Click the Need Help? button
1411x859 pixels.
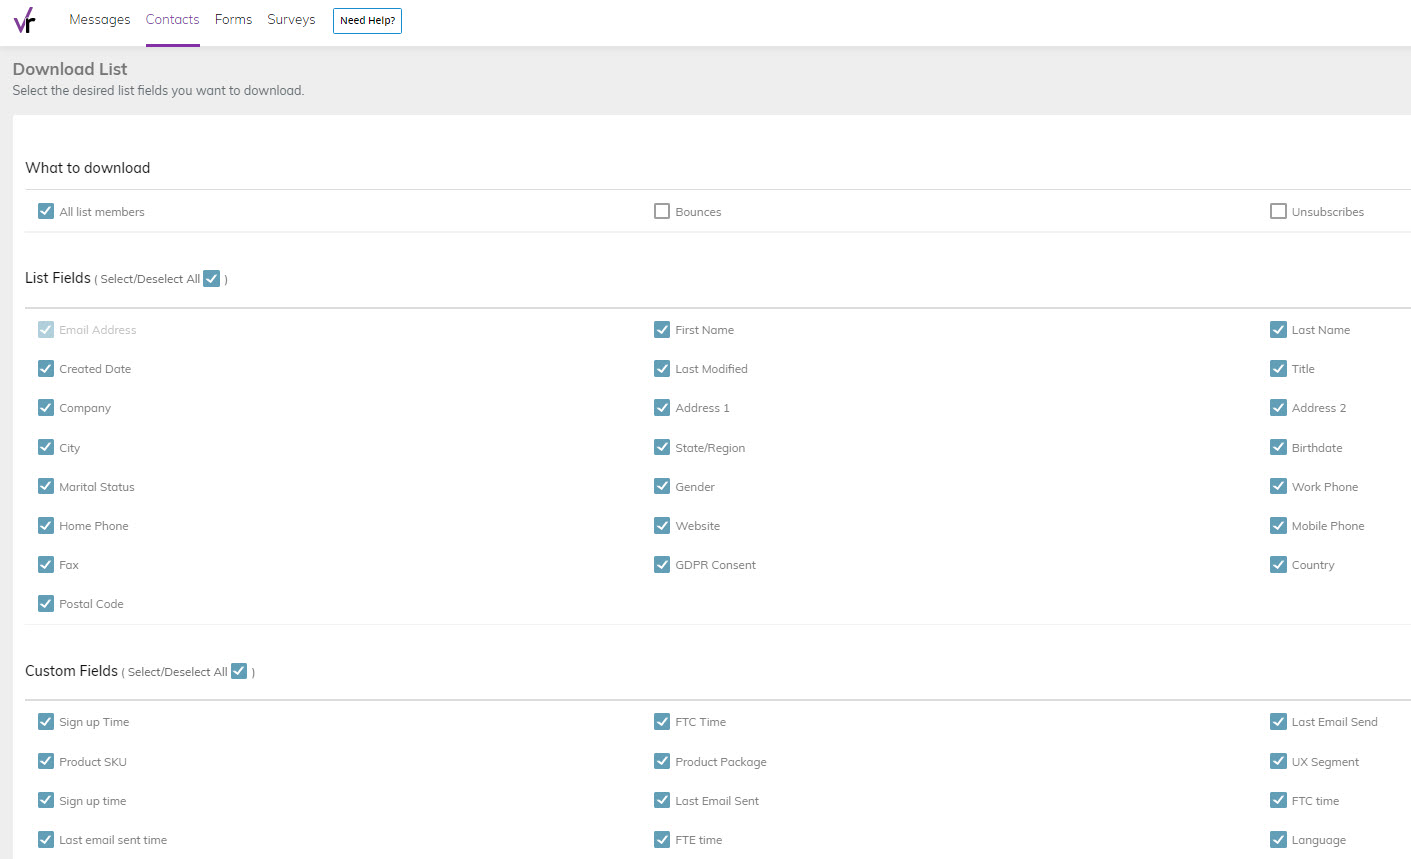367,20
